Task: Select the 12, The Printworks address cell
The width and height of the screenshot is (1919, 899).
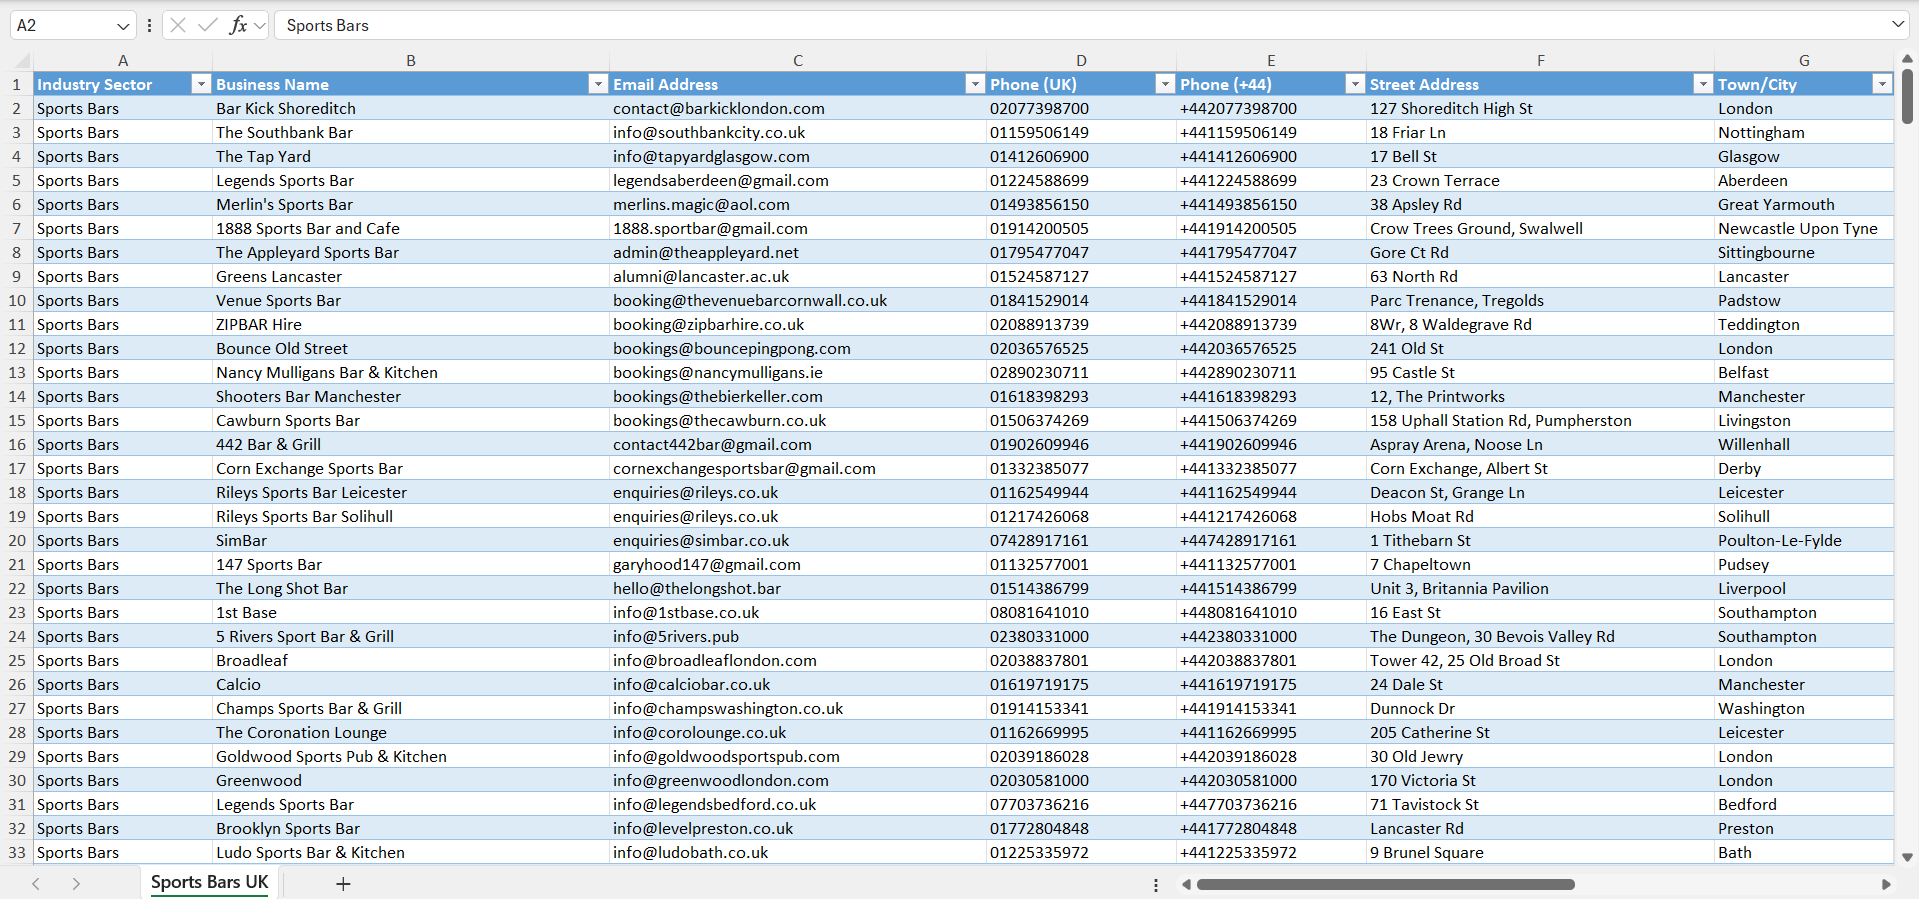Action: pos(1540,397)
